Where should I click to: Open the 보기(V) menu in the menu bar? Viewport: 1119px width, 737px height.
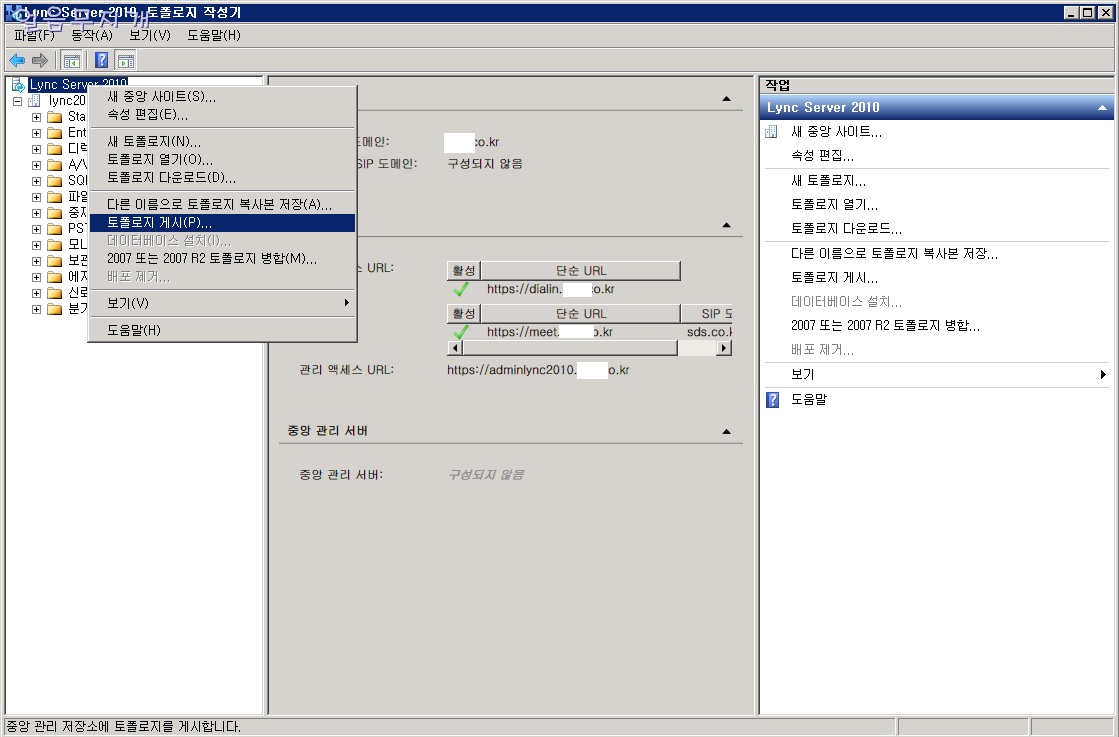pyautogui.click(x=150, y=35)
